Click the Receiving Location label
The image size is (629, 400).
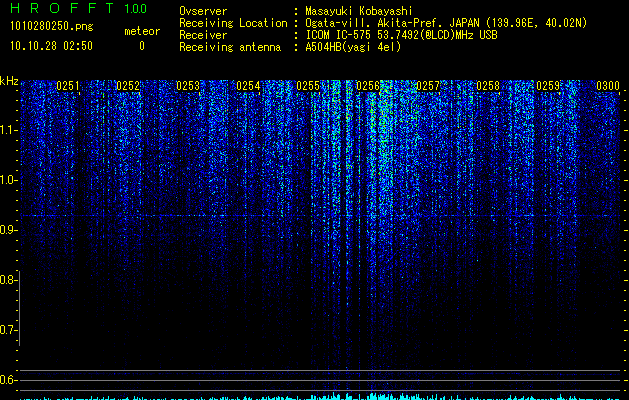tap(233, 23)
